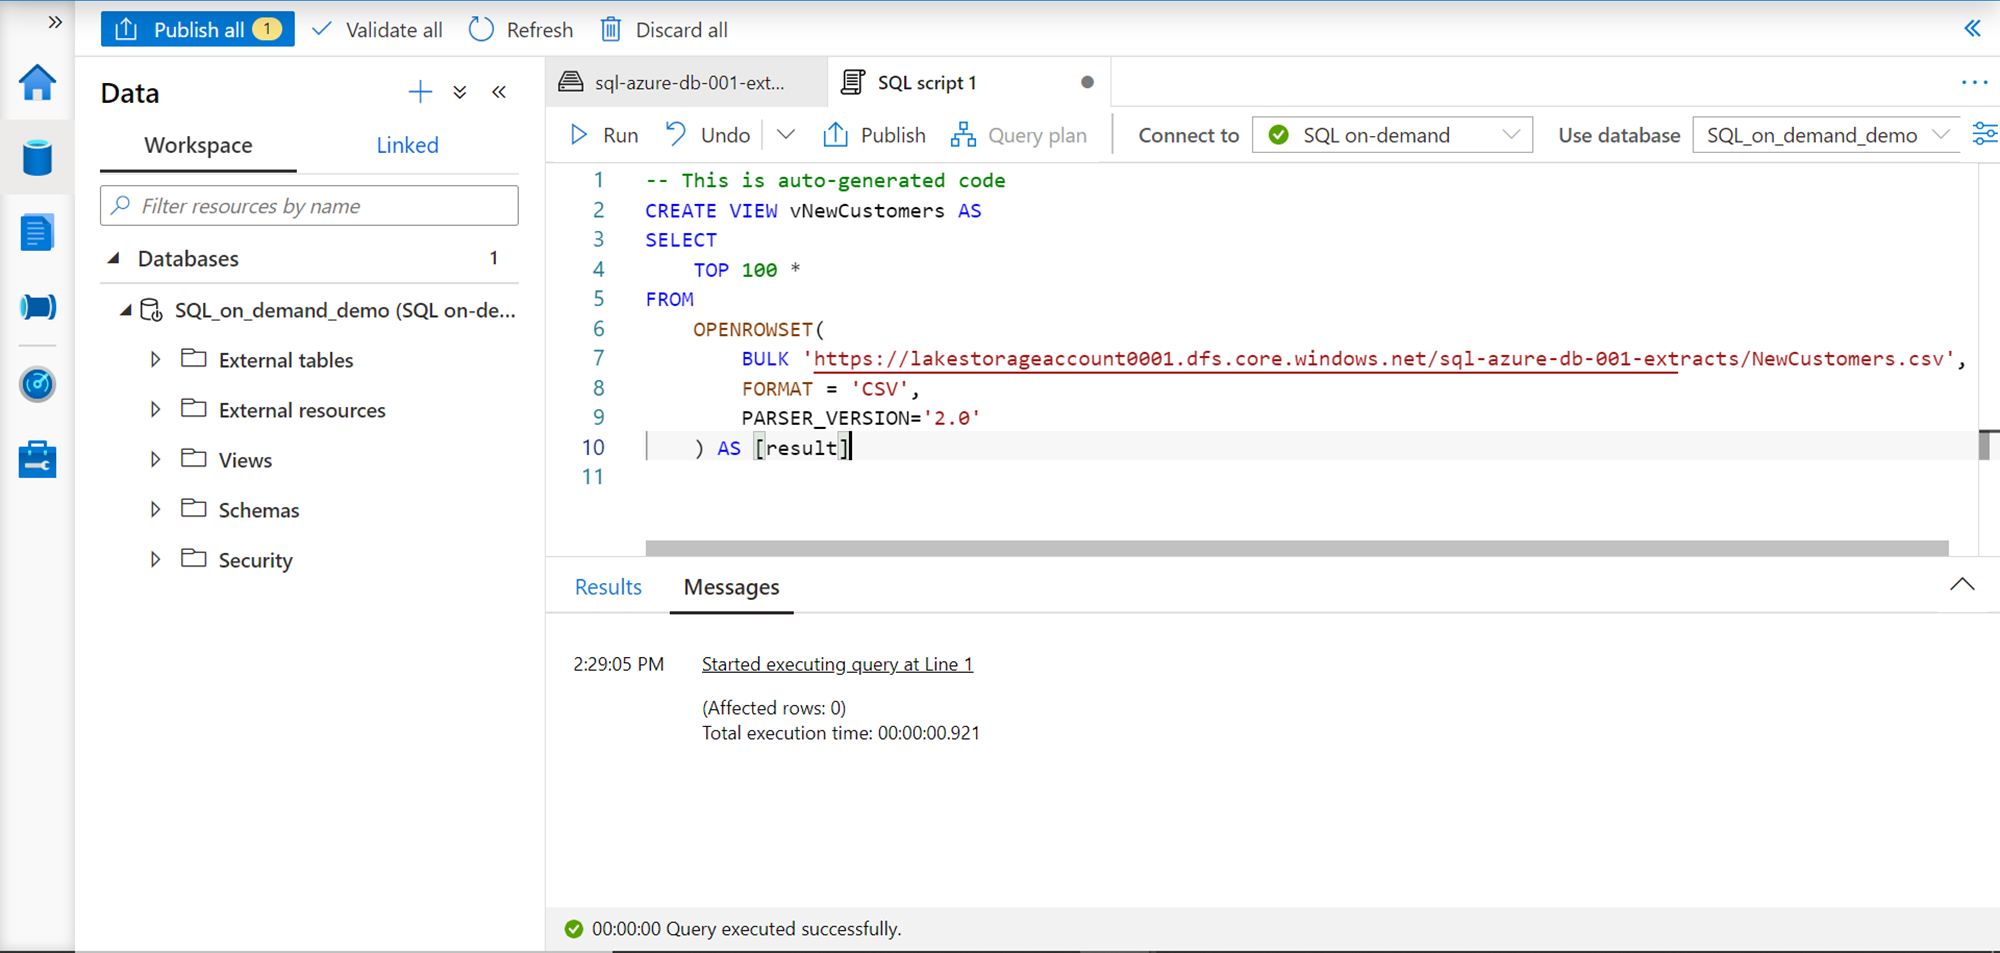Open the Connect to SQL on-demand dropdown
The image size is (2000, 953).
(1391, 135)
